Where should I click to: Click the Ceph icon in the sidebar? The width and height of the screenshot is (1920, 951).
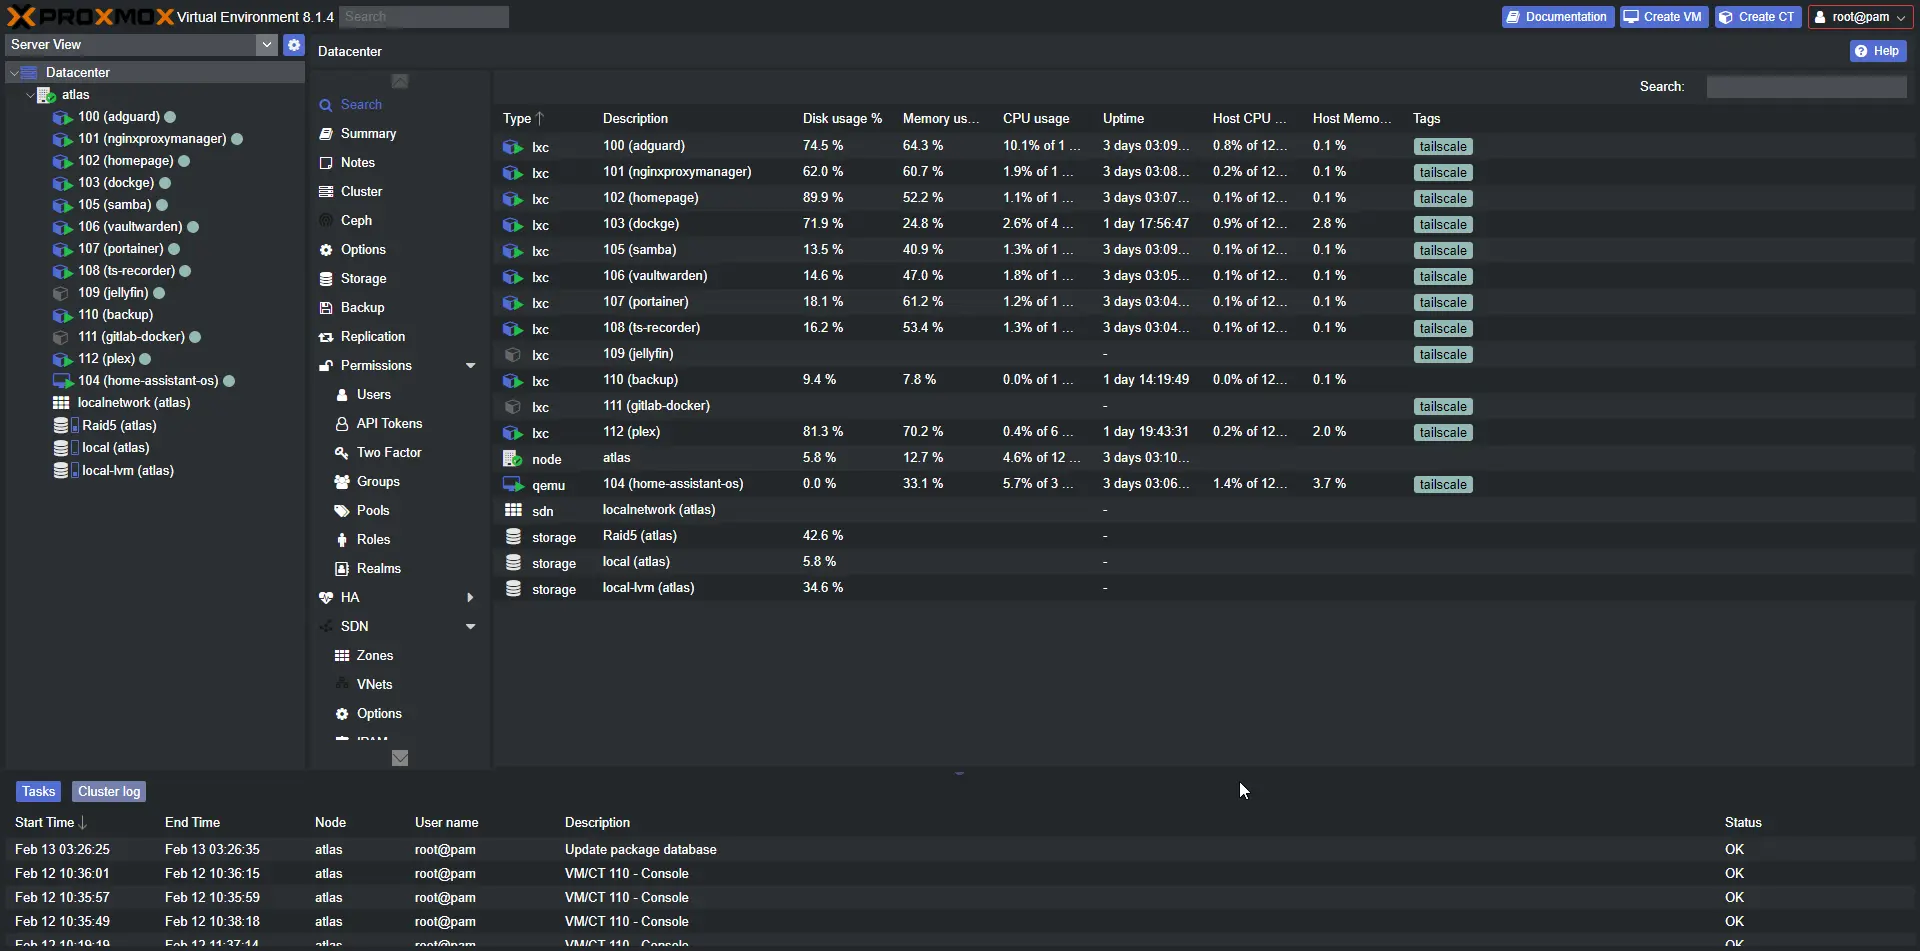(326, 221)
